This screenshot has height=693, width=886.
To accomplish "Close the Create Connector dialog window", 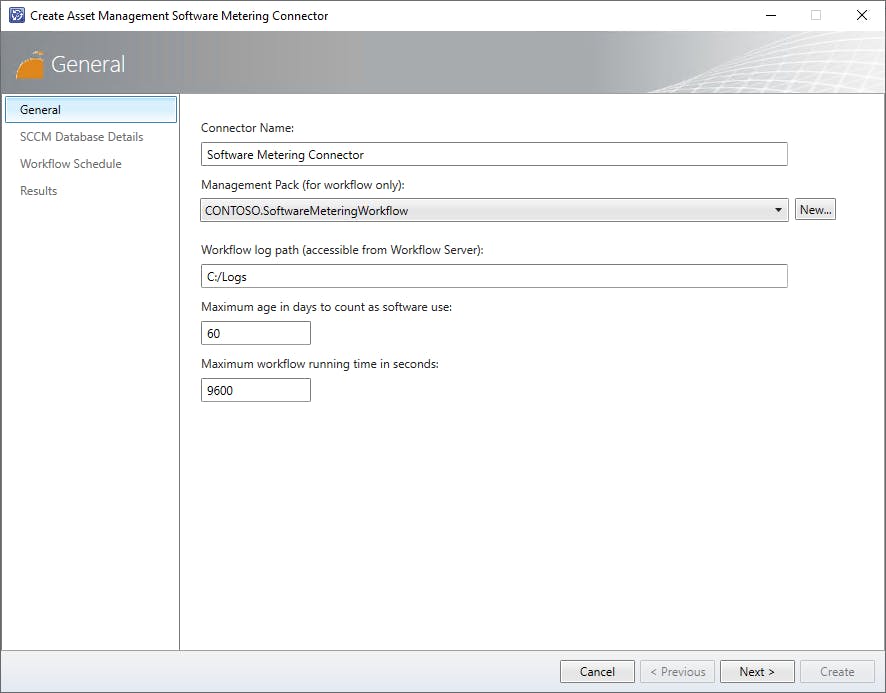I will pos(862,16).
